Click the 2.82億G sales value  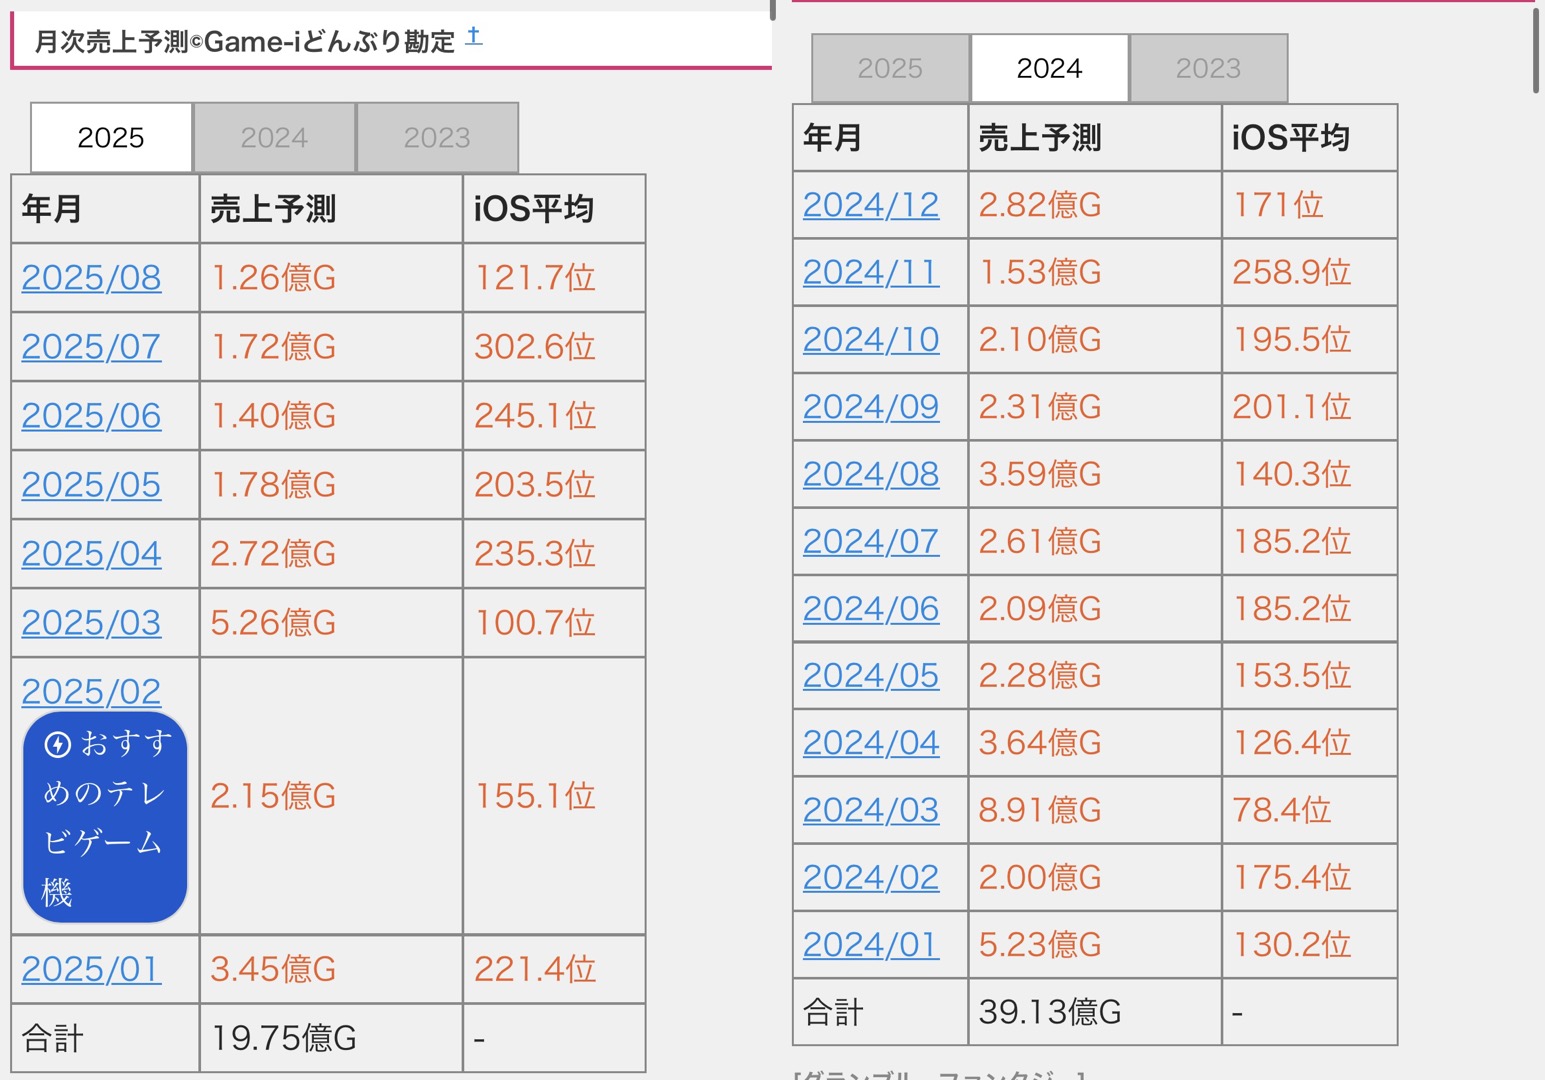1040,205
